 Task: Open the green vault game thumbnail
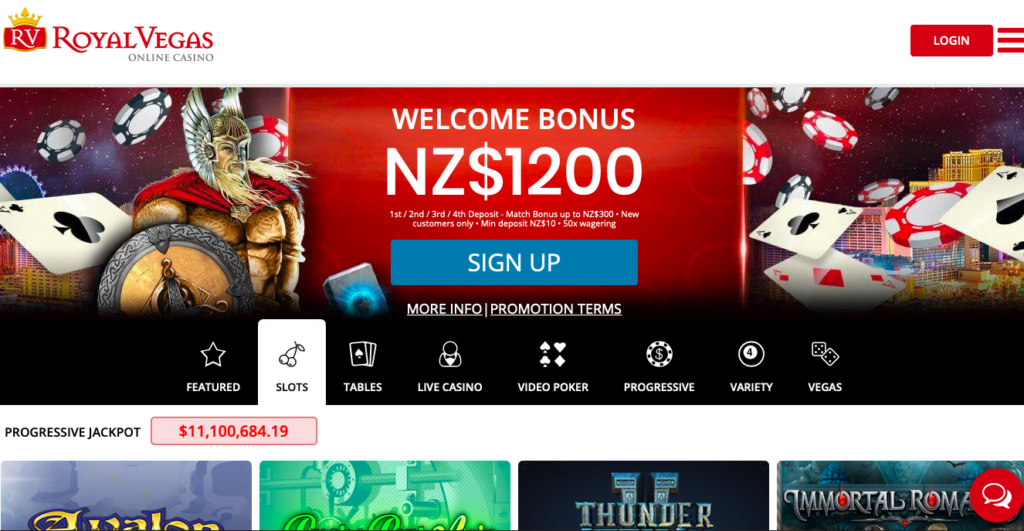pos(385,496)
